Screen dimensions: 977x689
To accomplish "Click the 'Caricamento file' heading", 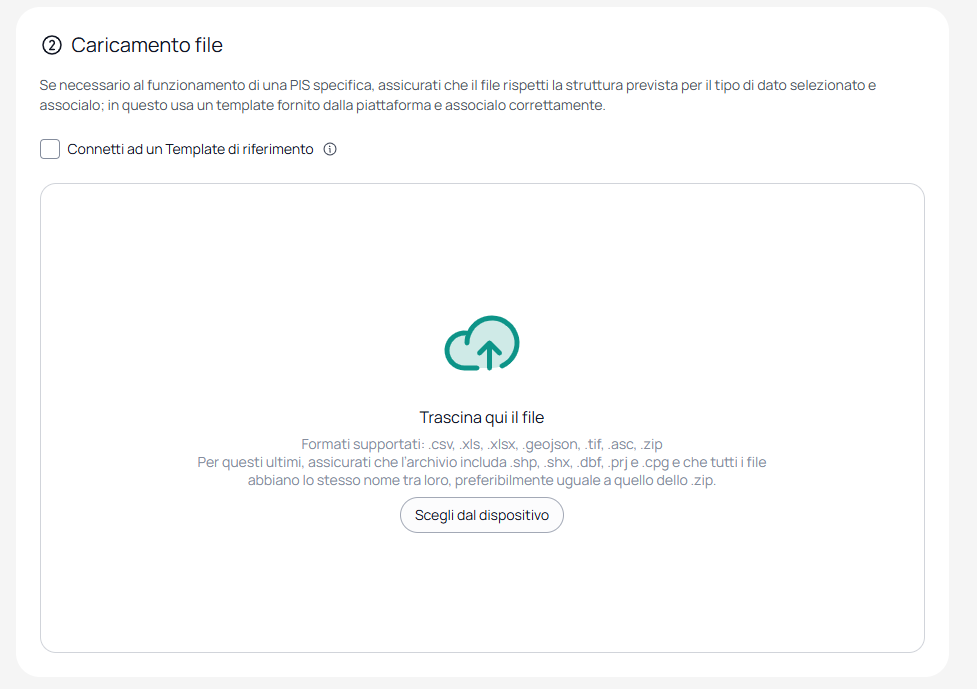I will click(x=146, y=45).
